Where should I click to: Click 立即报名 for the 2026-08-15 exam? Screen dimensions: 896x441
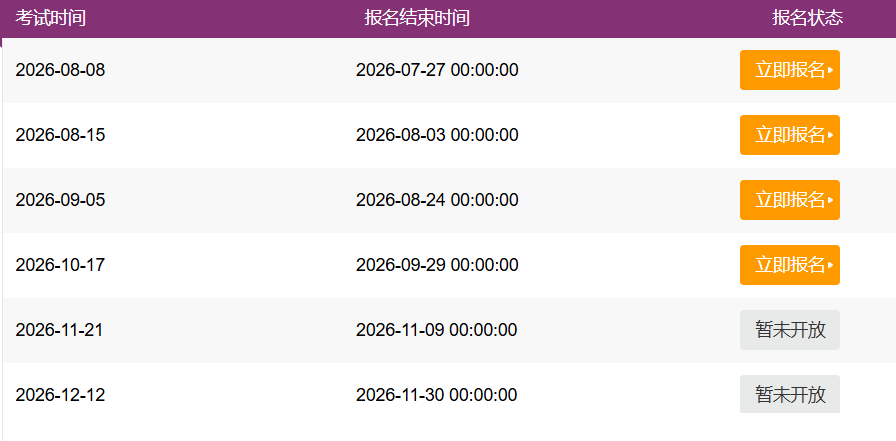790,135
